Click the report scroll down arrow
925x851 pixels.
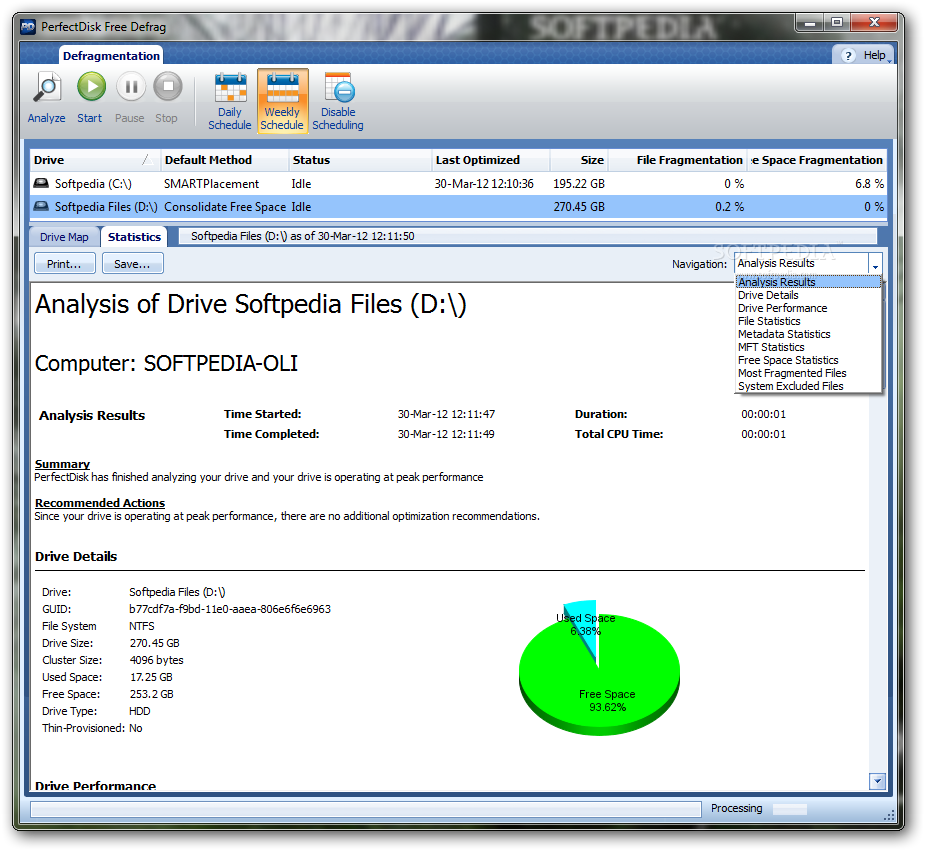click(x=877, y=781)
